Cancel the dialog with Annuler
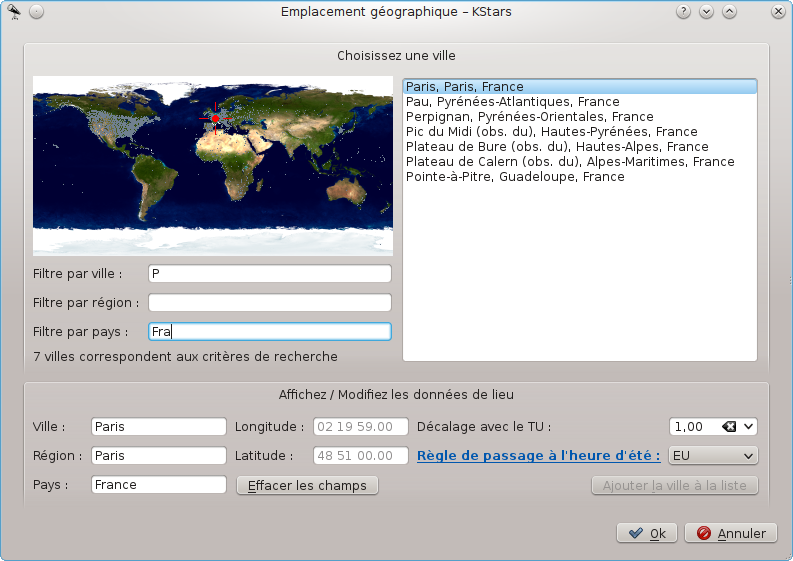Image resolution: width=793 pixels, height=561 pixels. [x=731, y=534]
